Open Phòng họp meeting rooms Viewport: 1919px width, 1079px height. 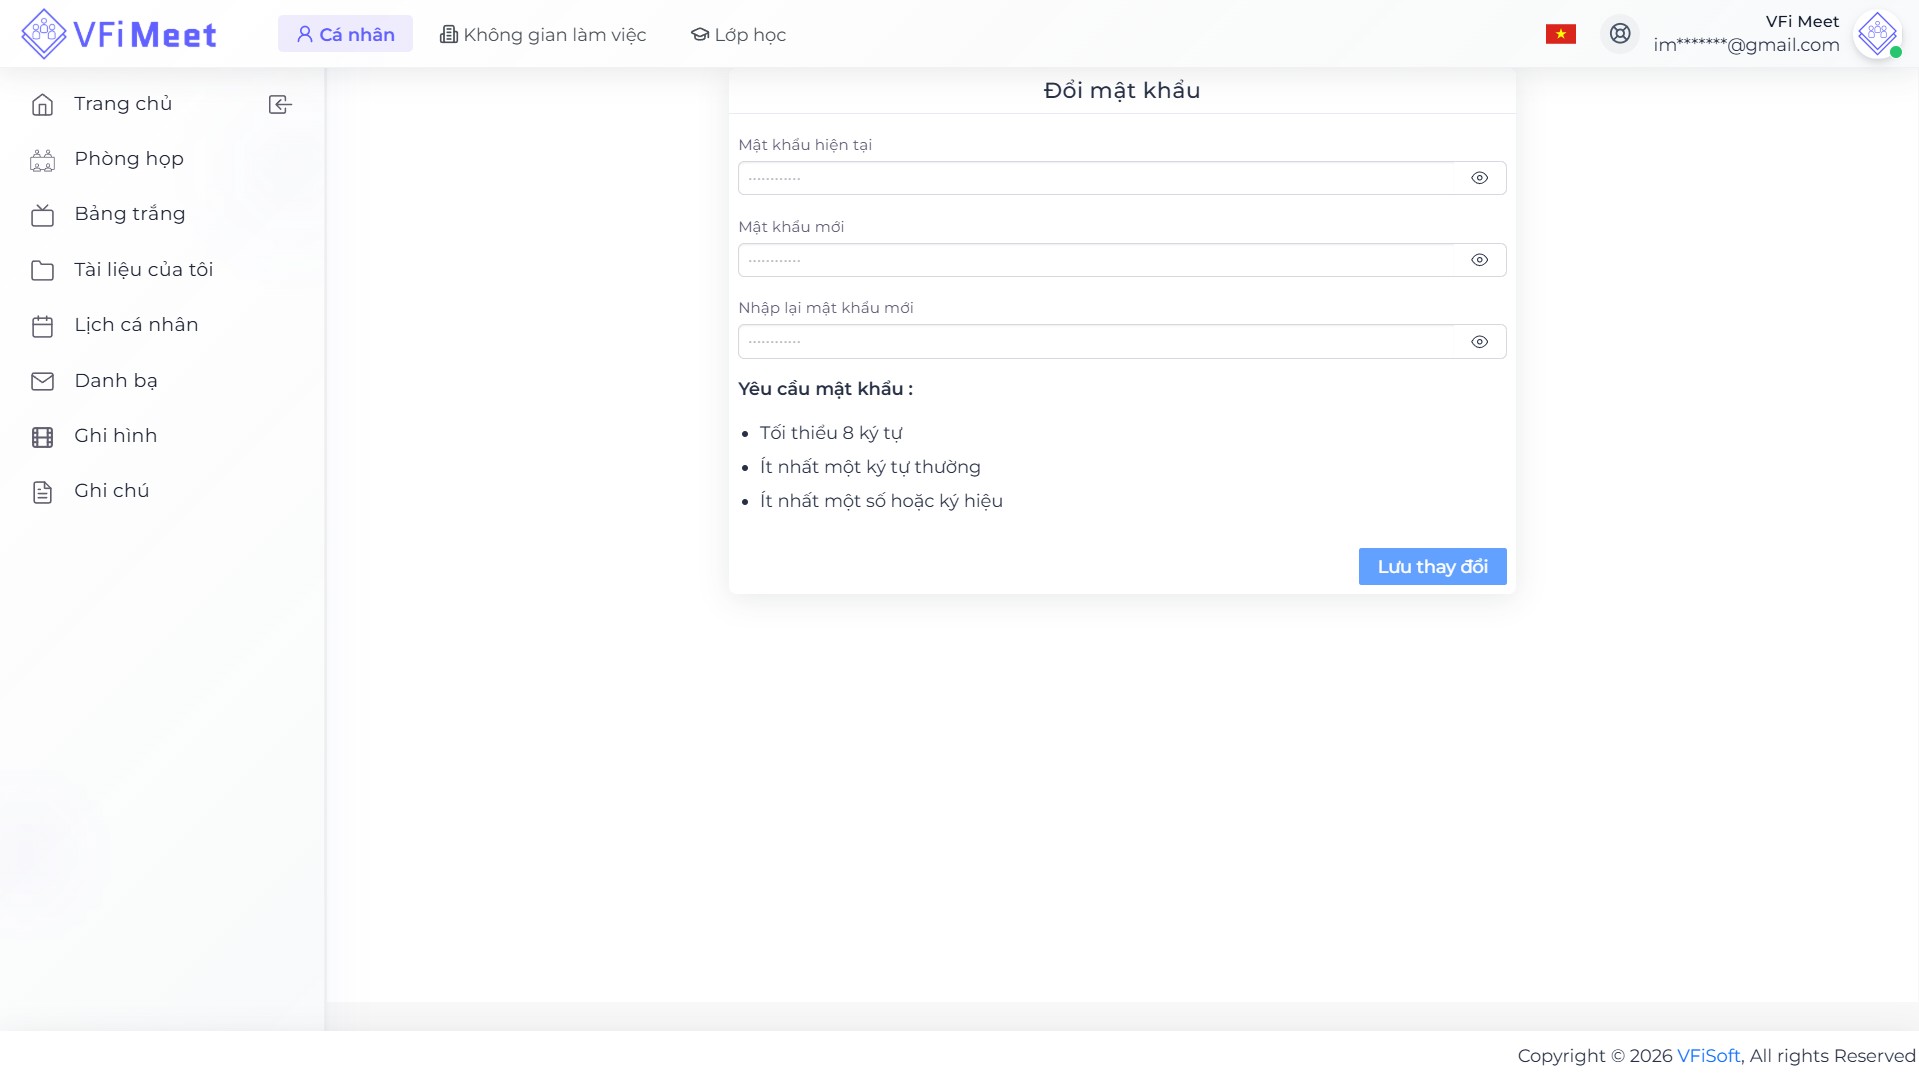click(128, 159)
